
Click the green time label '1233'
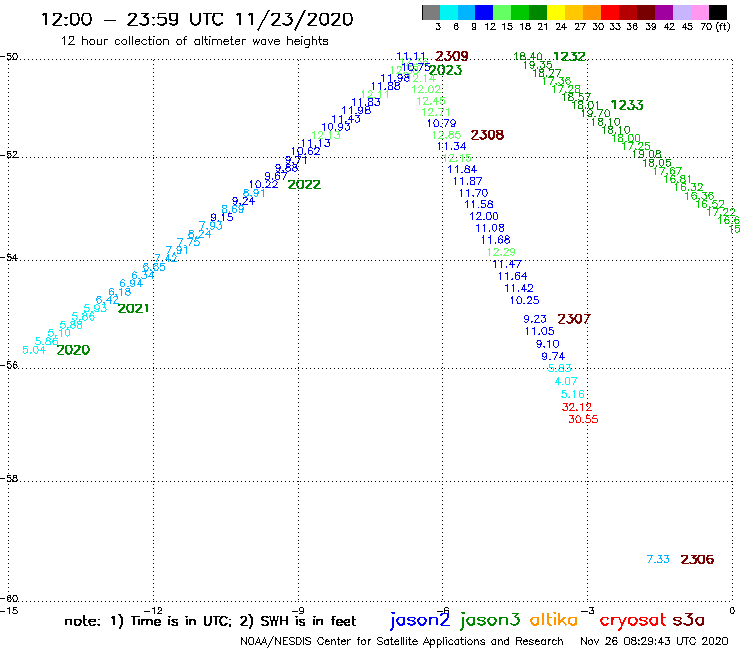(627, 105)
